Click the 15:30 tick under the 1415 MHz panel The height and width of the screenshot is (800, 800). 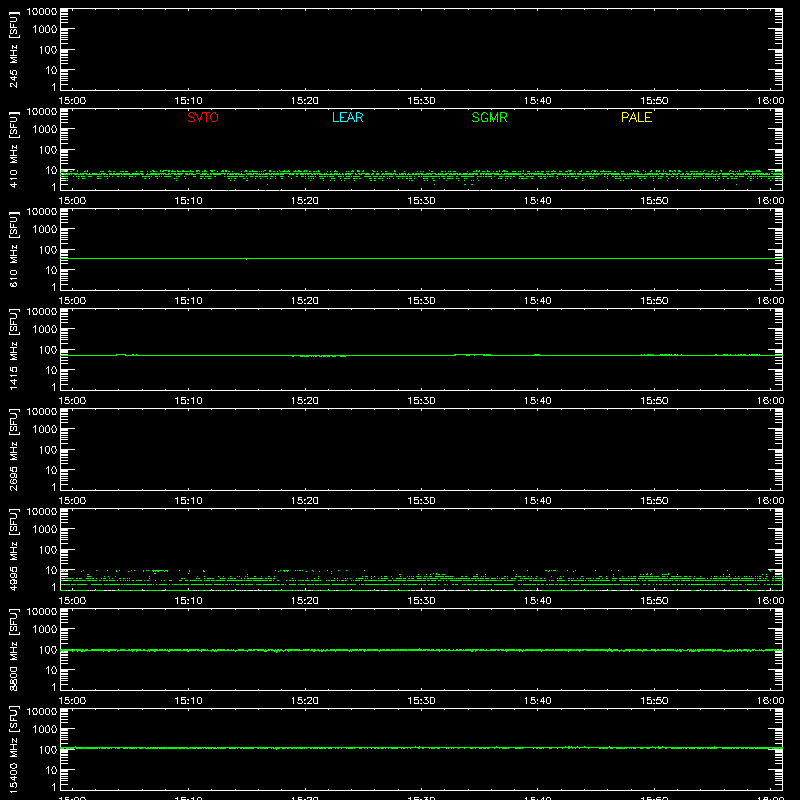pyautogui.click(x=421, y=401)
